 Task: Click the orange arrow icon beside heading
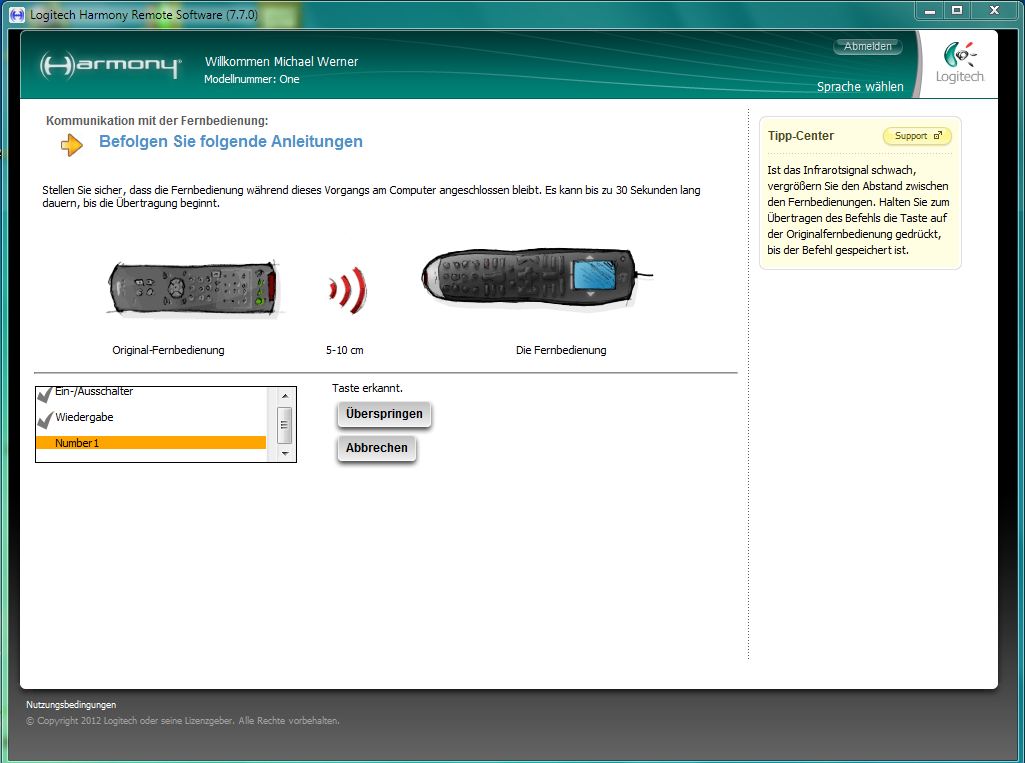pyautogui.click(x=72, y=144)
